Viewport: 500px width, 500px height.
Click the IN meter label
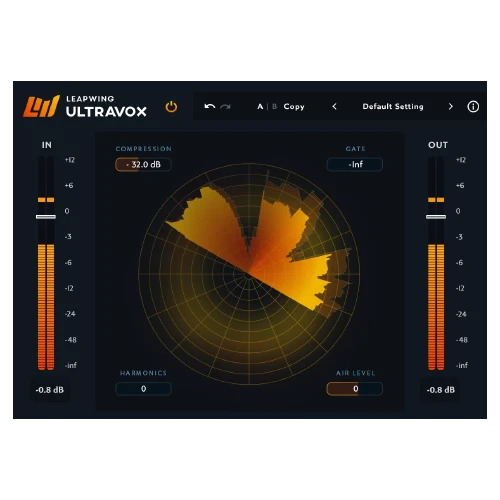[47, 145]
